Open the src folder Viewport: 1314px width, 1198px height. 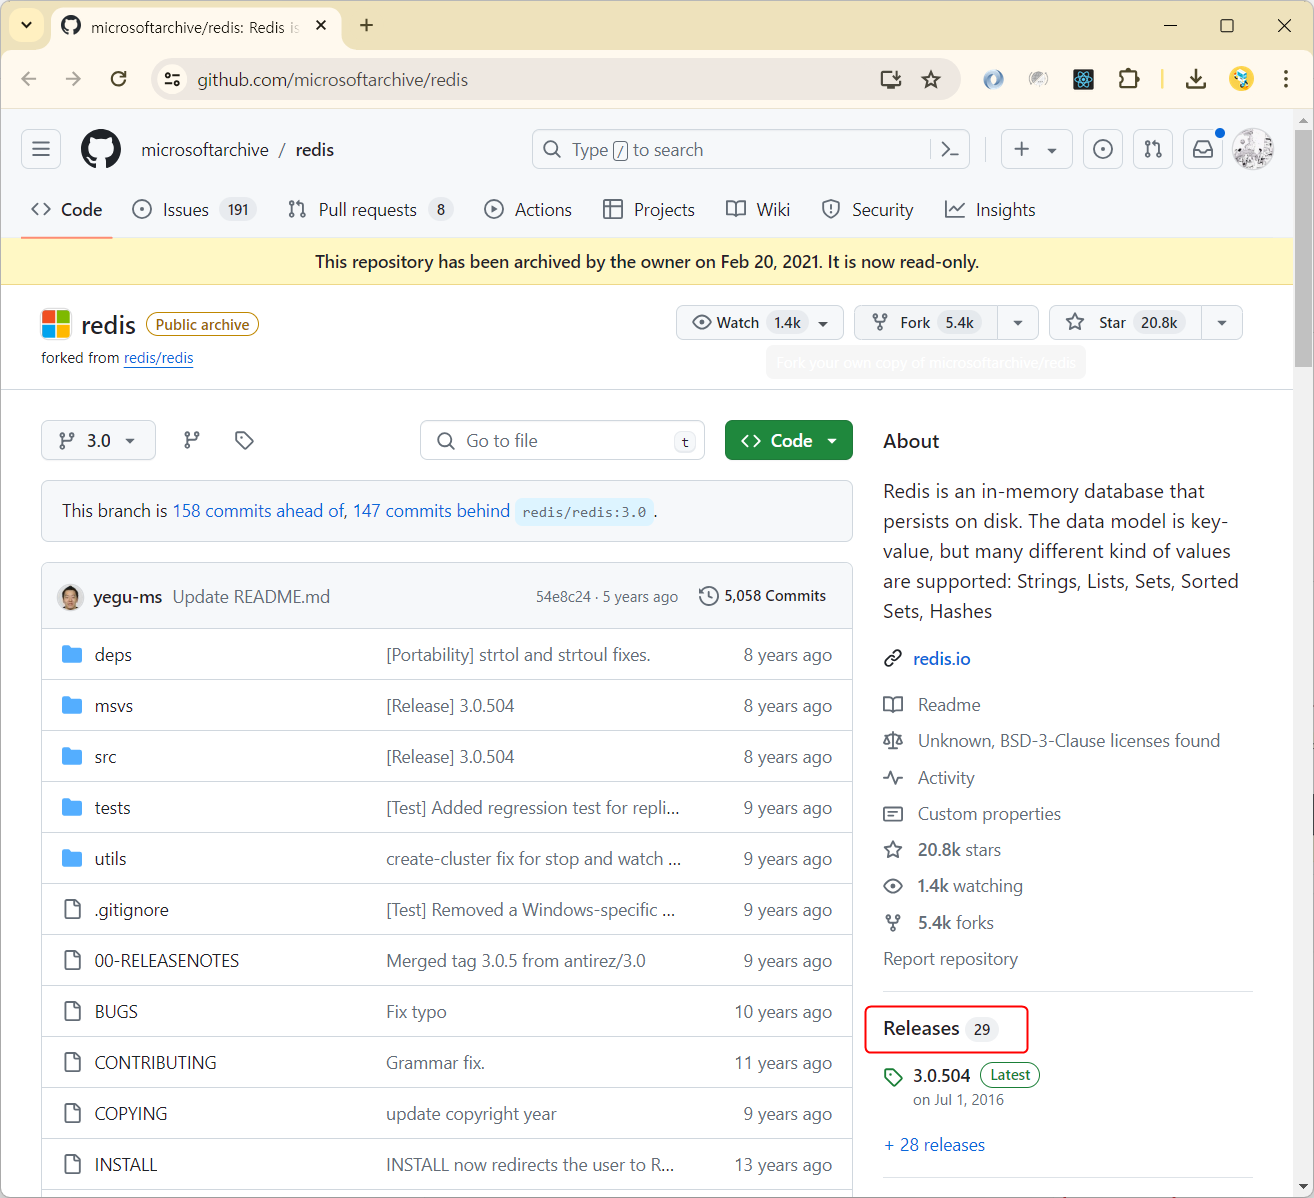[x=105, y=757]
